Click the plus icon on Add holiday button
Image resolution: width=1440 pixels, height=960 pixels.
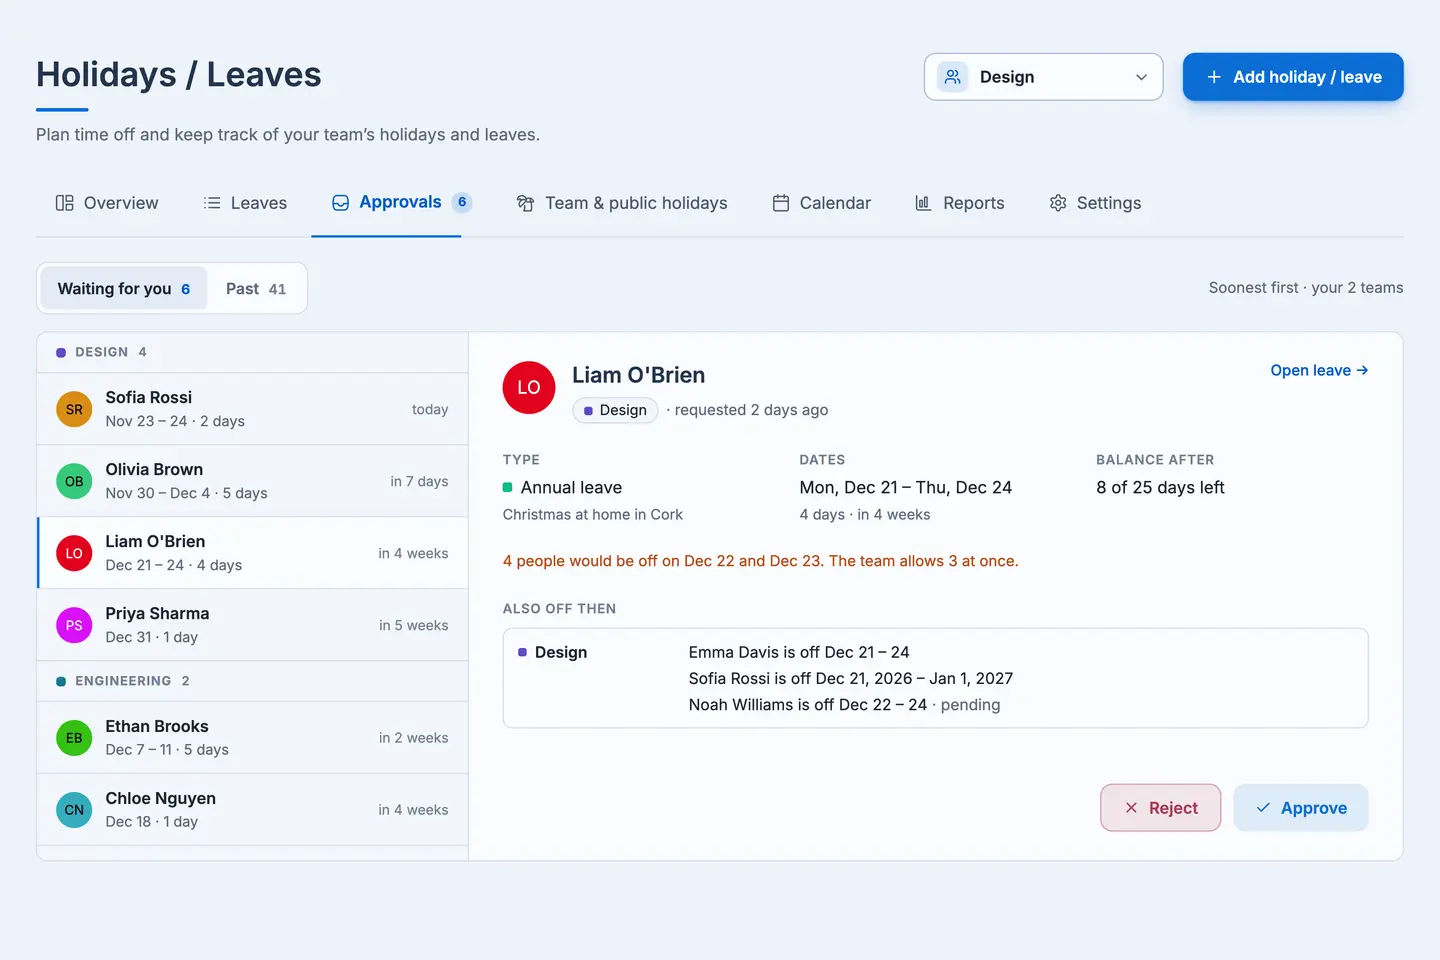click(x=1214, y=77)
